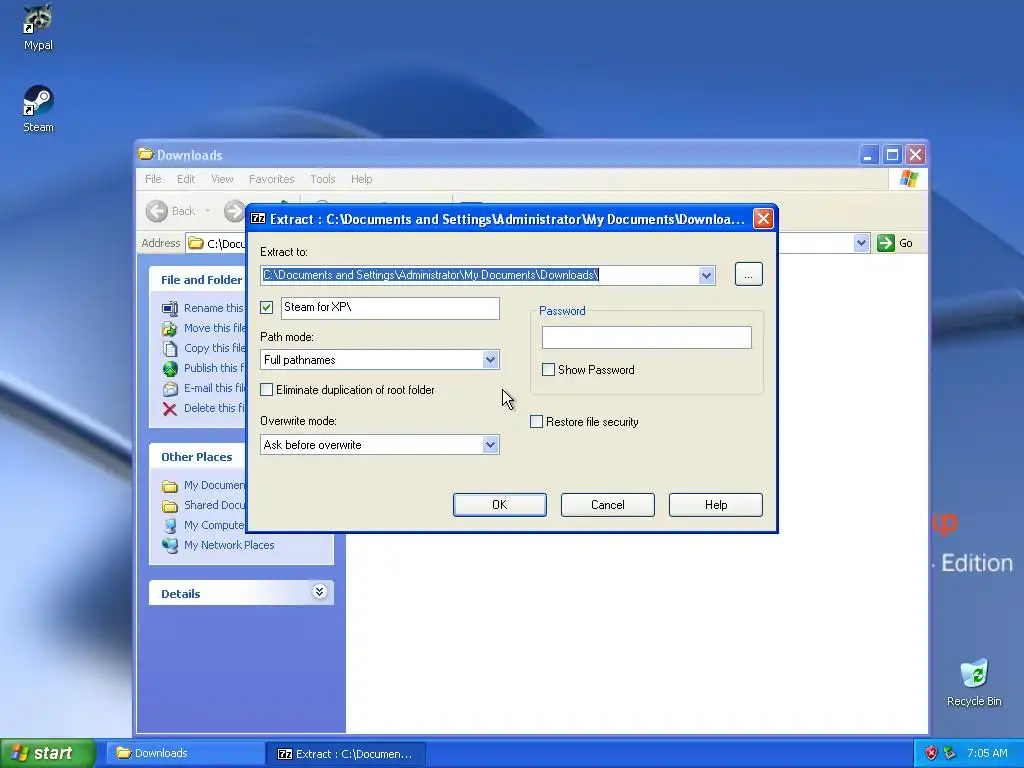Screen dimensions: 1024x768
Task: Click the Go arrow icon in Downloads window
Action: point(886,243)
